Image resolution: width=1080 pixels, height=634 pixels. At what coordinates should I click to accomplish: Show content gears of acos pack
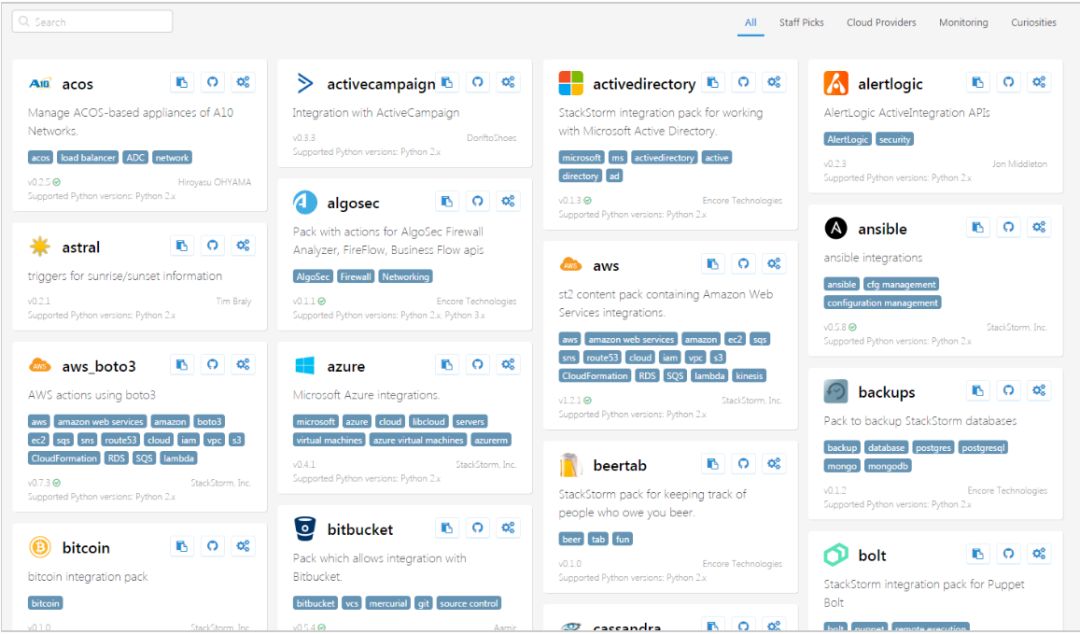tap(243, 82)
